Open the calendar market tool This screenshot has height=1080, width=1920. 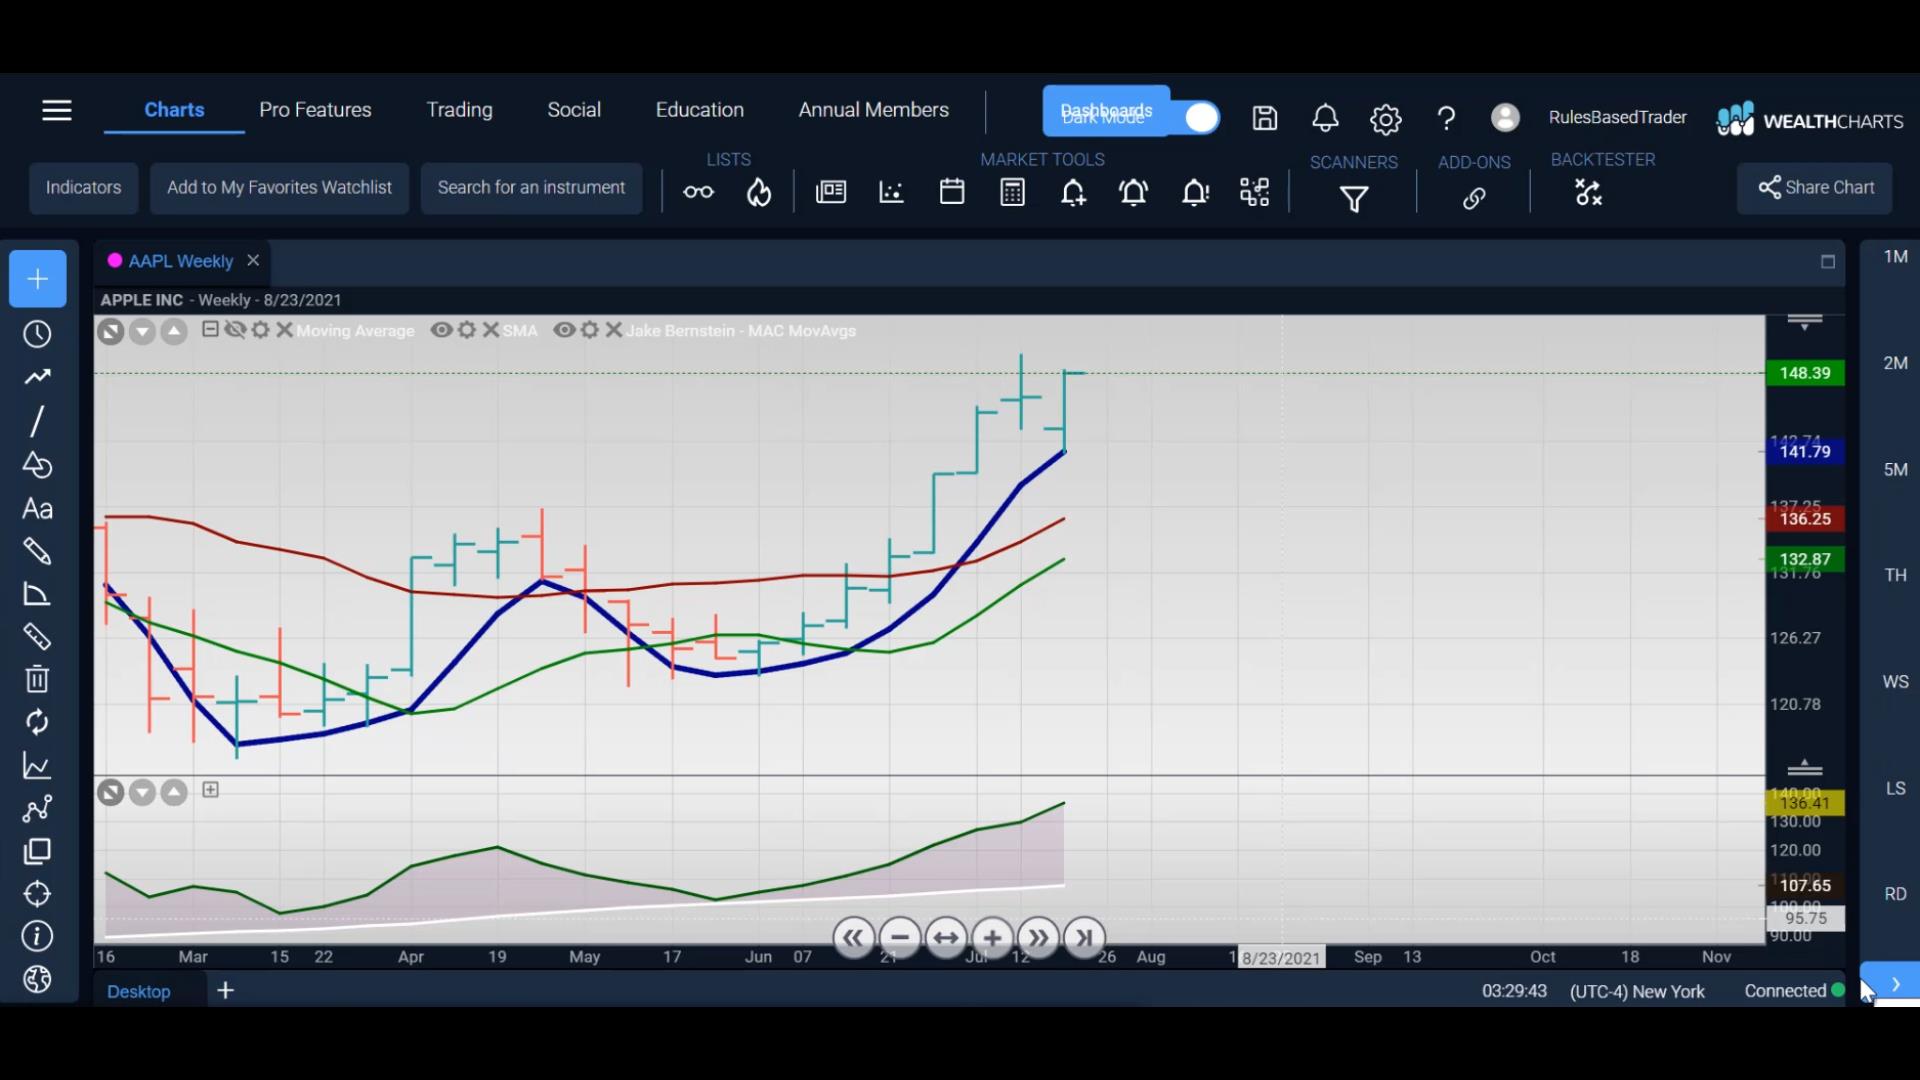point(952,192)
